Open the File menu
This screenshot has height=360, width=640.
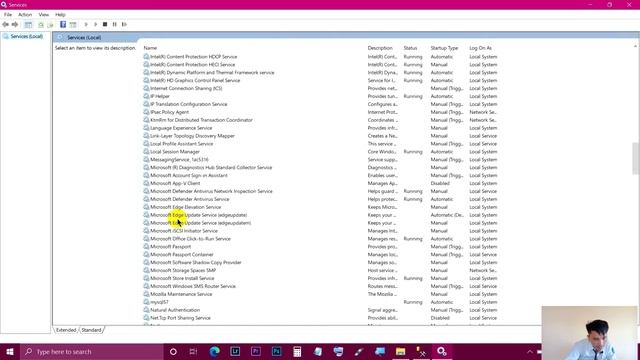(8, 15)
